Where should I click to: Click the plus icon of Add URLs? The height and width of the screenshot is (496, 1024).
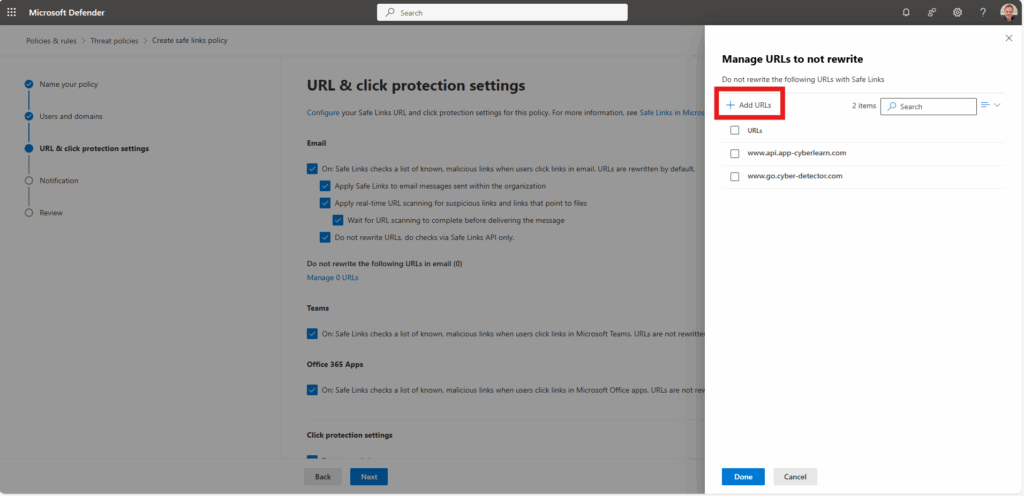coord(731,105)
